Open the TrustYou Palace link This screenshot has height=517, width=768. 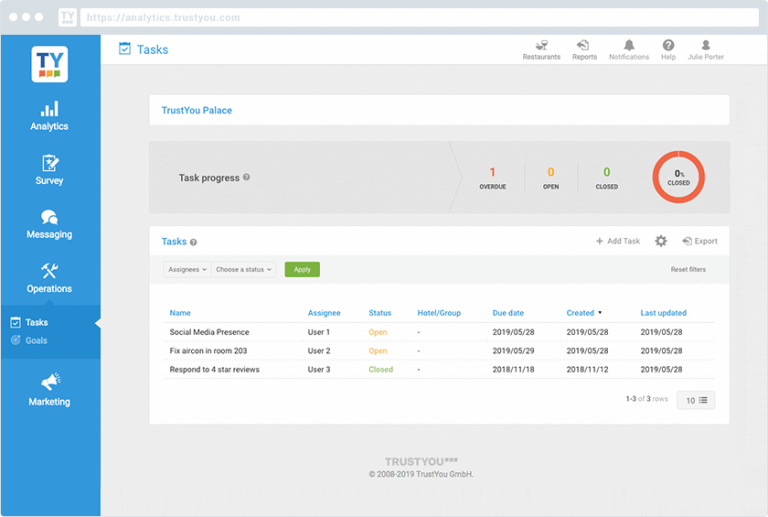(197, 110)
